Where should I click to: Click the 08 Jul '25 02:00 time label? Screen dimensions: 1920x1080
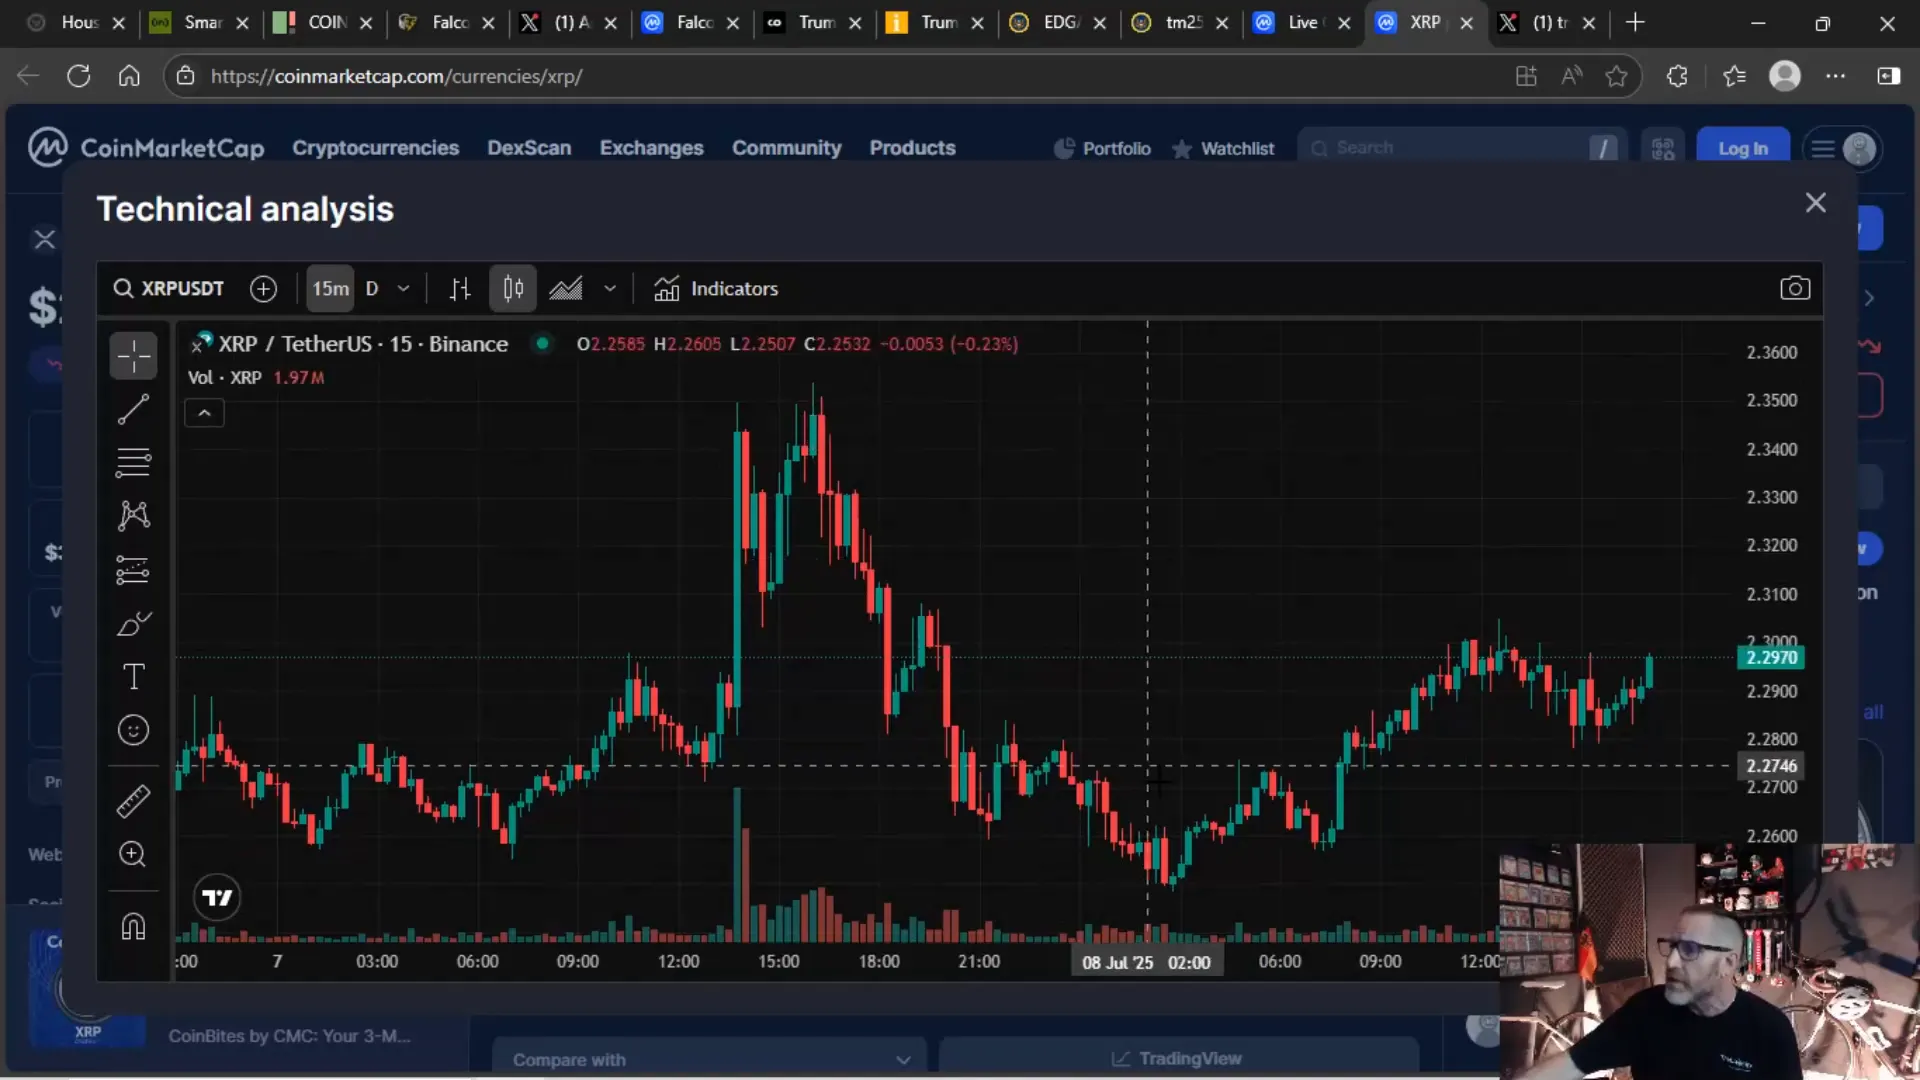(x=1146, y=962)
